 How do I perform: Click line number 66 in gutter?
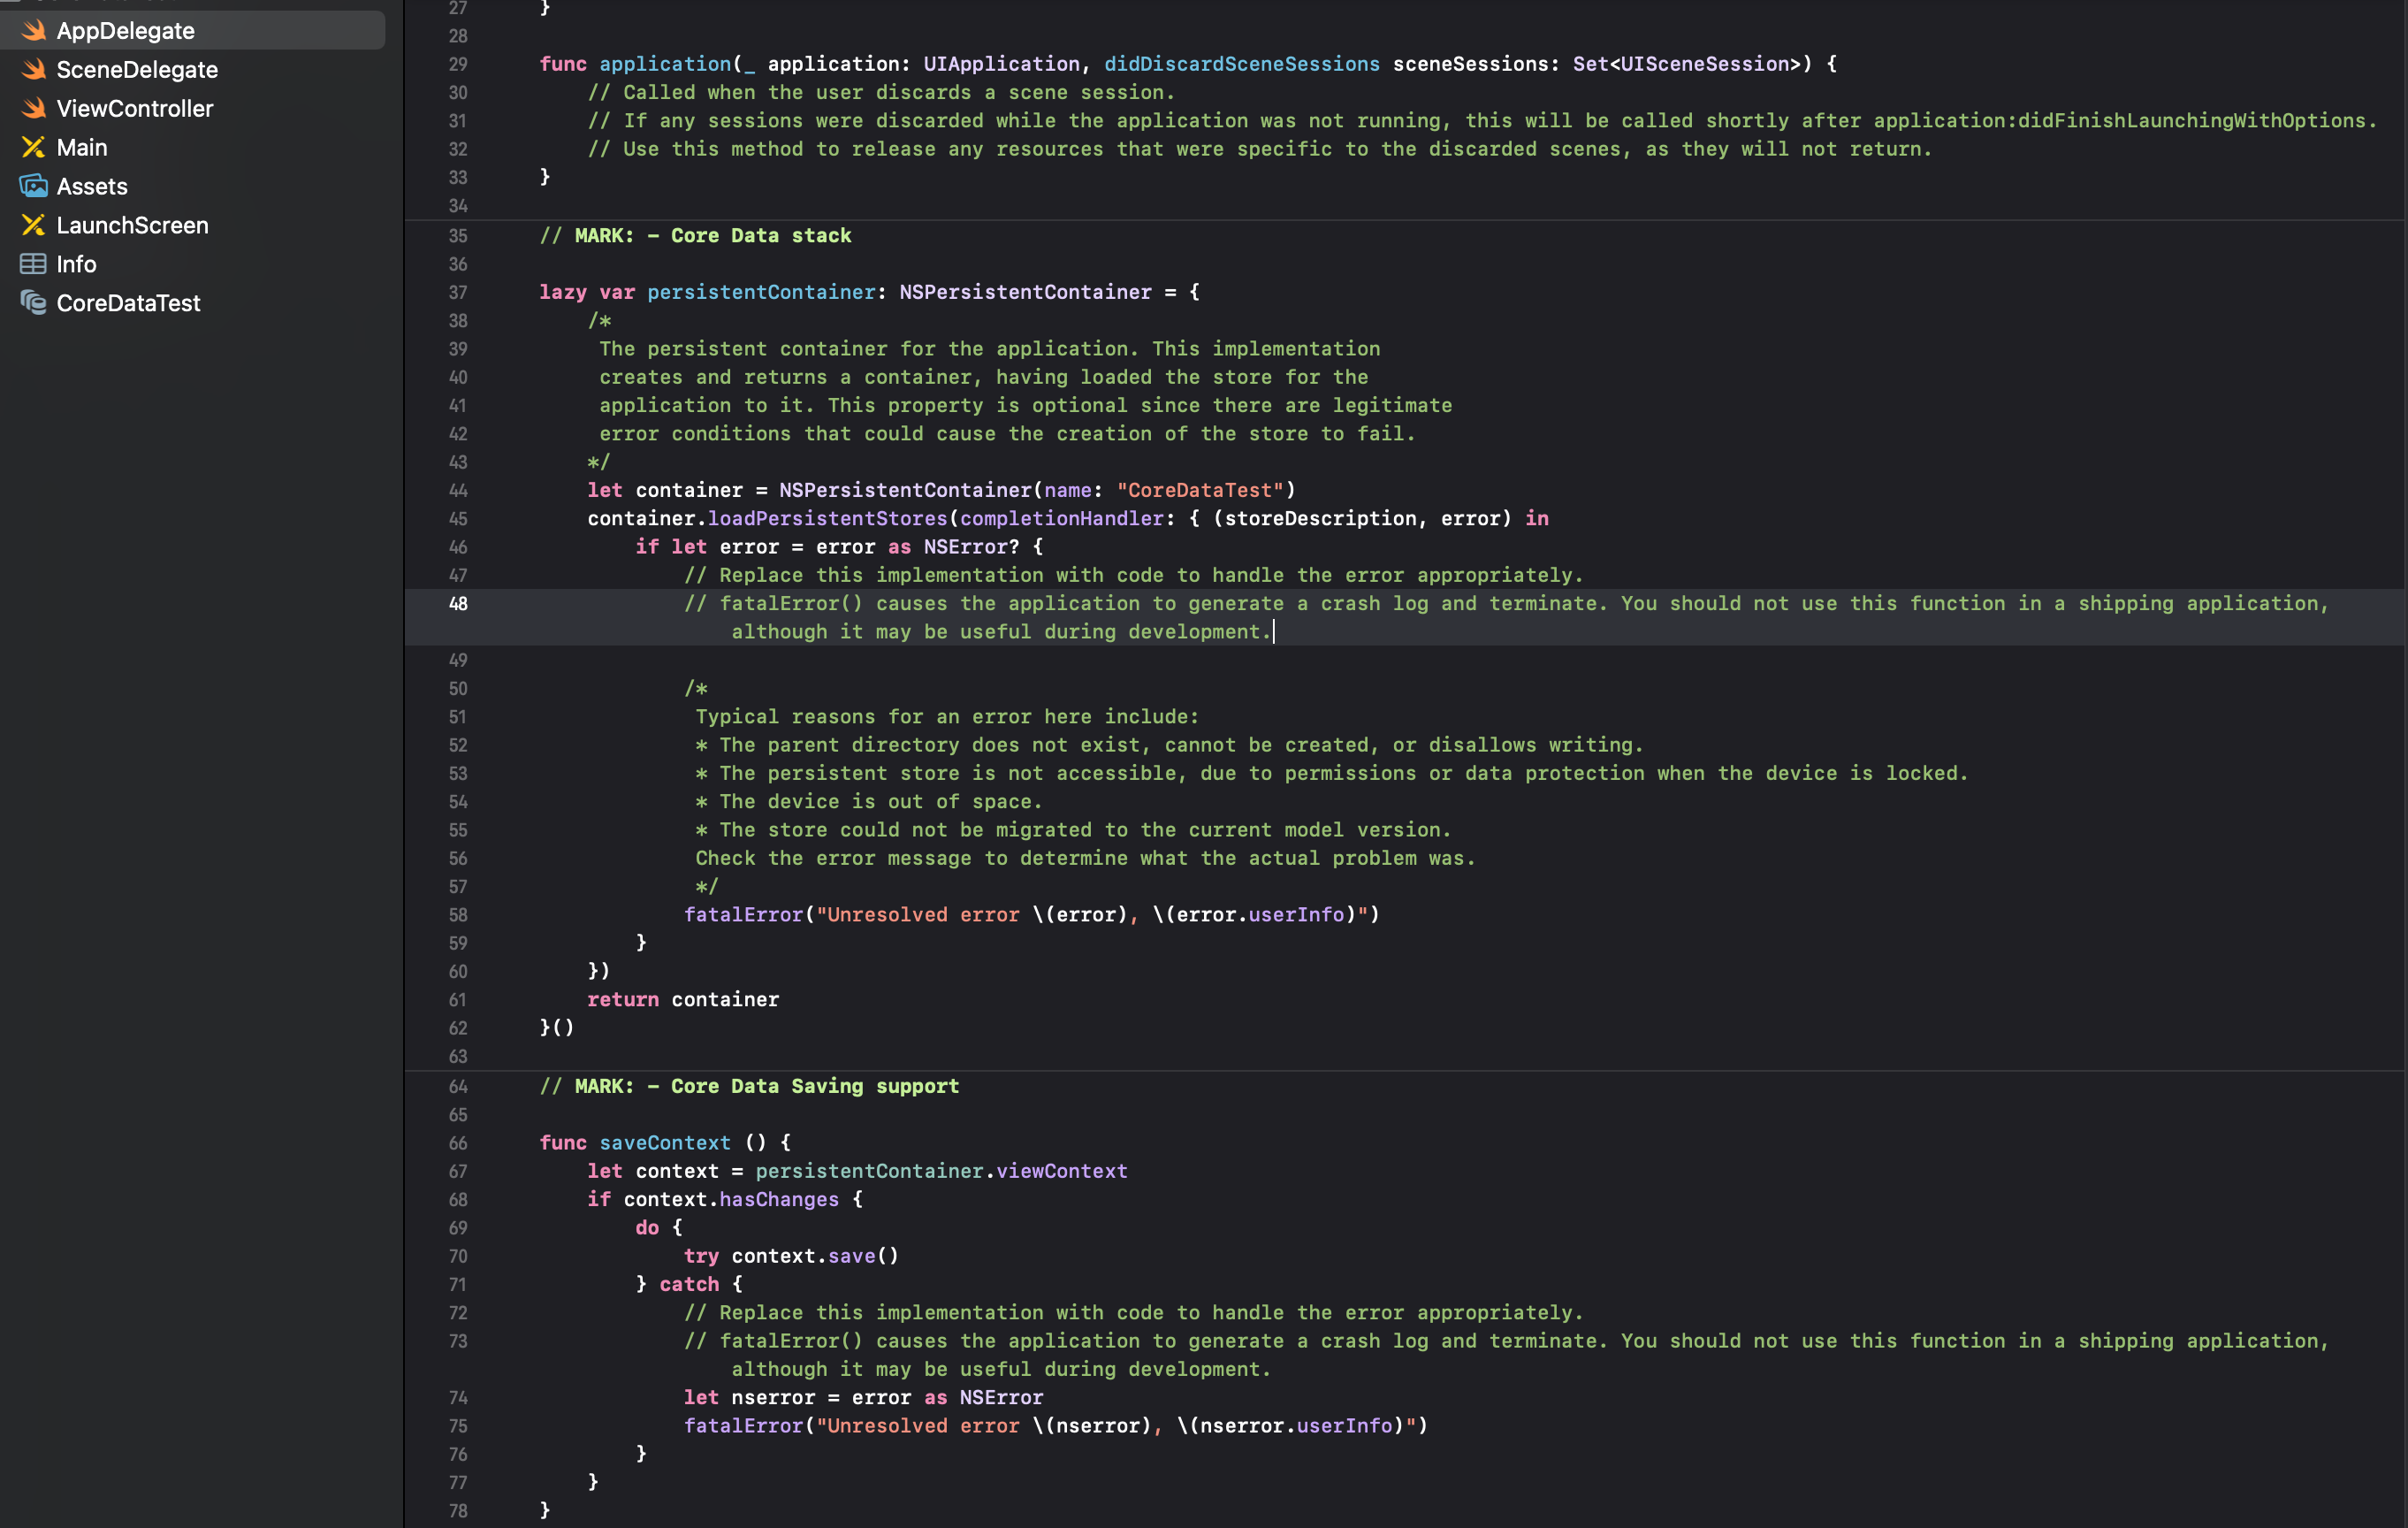tap(458, 1143)
